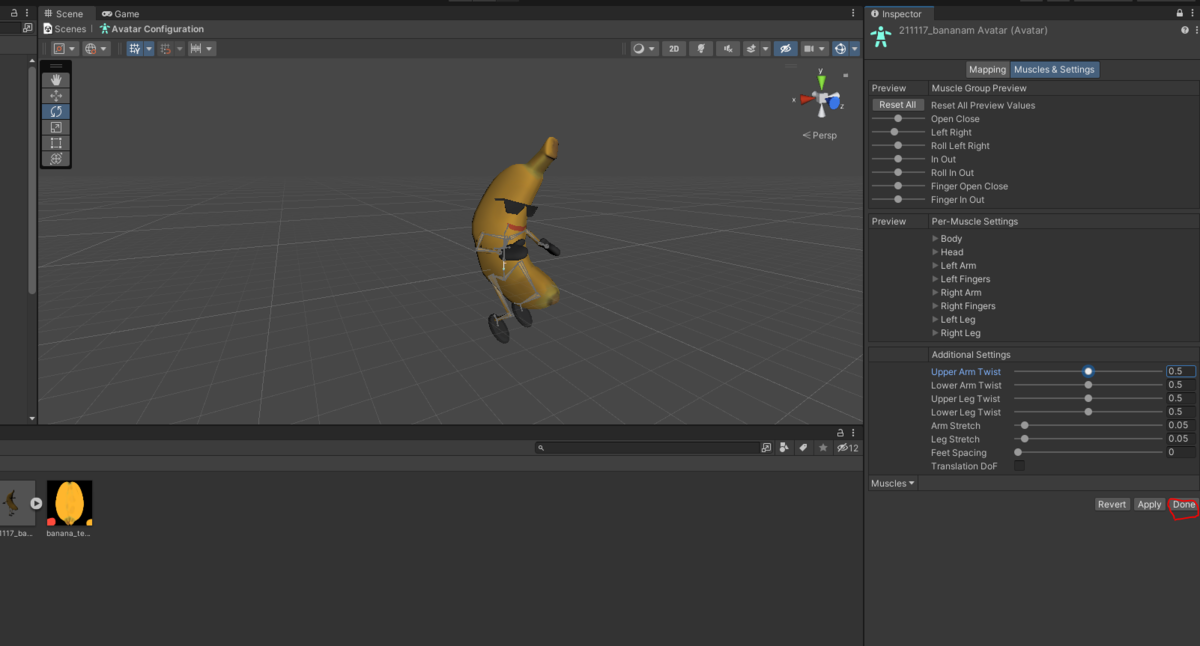Click the Reset All button
The width and height of the screenshot is (1200, 646).
coord(897,105)
